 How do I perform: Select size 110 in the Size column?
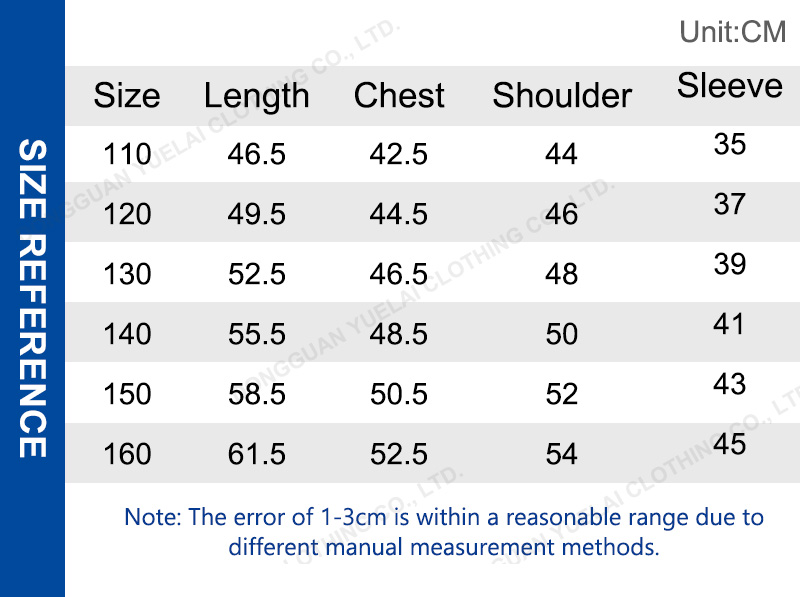click(127, 154)
